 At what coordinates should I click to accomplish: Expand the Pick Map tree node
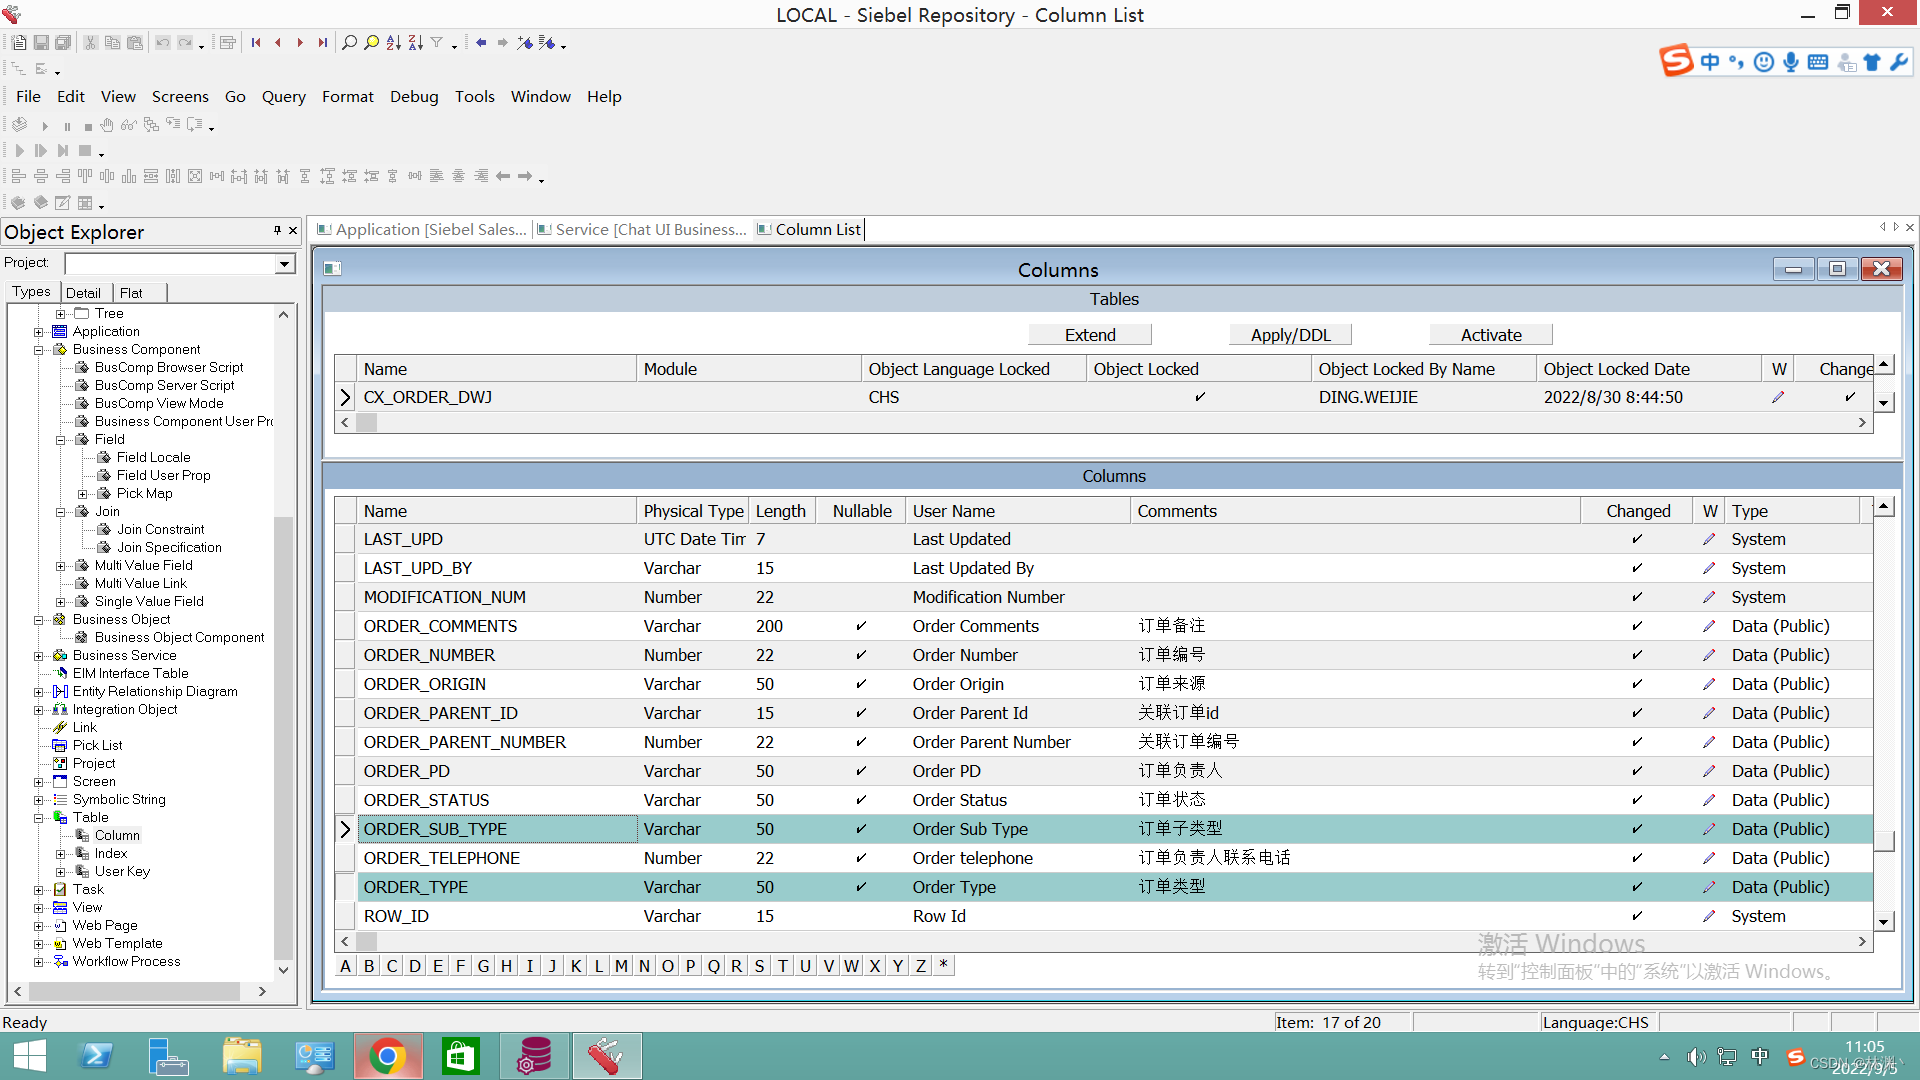(x=83, y=494)
